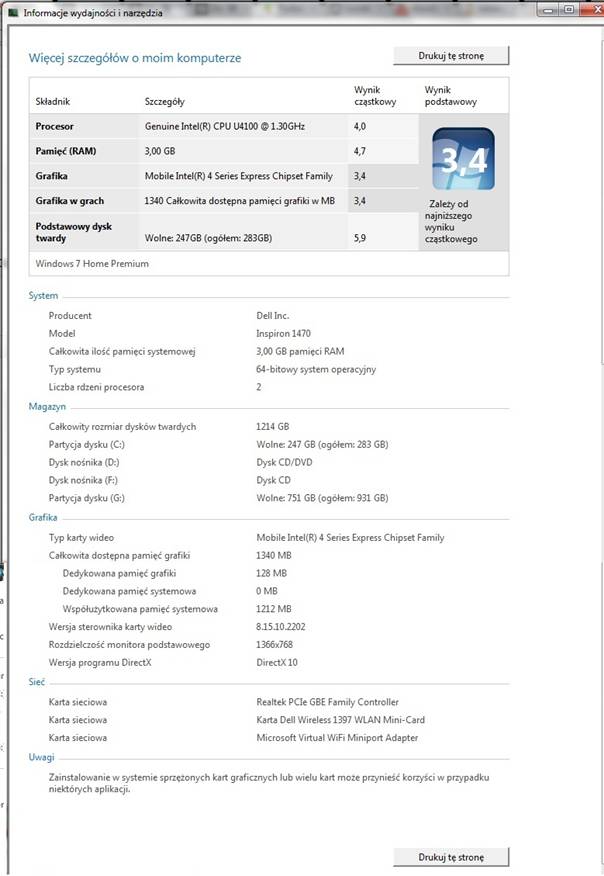The height and width of the screenshot is (876, 604).
Task: Click "Realtek PCIe GBE Family Controller" entry
Action: [x=327, y=702]
